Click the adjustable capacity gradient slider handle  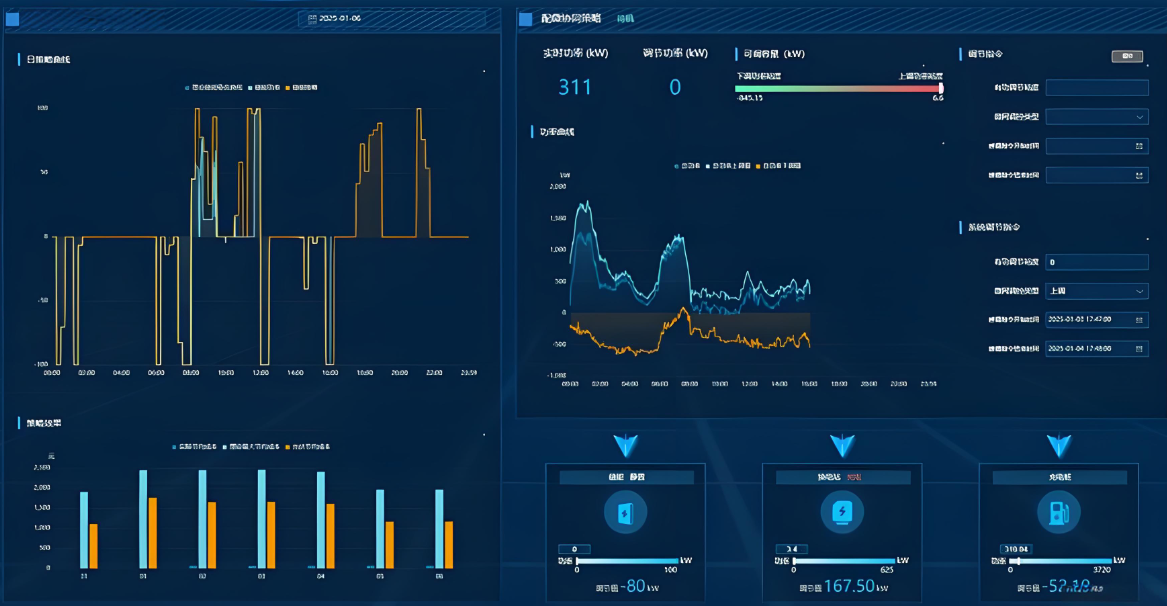point(941,88)
